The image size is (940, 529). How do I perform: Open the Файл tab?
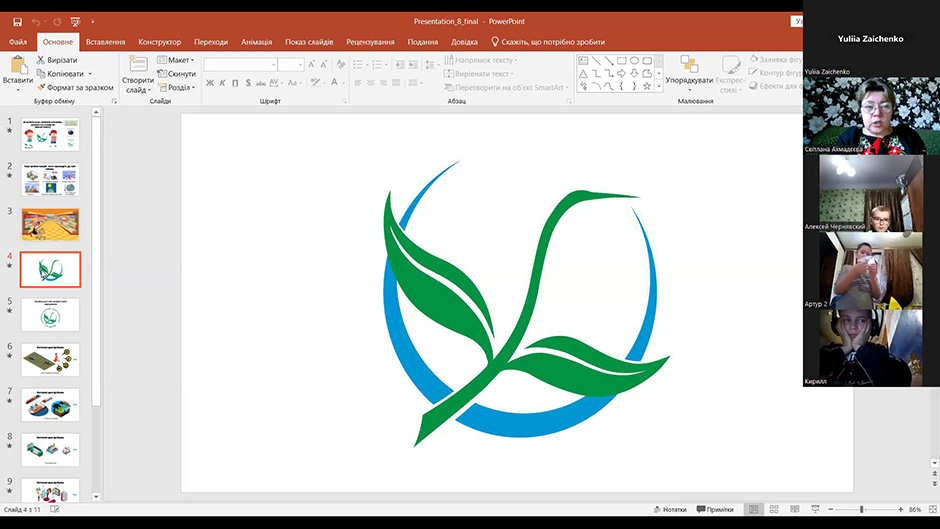pyautogui.click(x=18, y=42)
